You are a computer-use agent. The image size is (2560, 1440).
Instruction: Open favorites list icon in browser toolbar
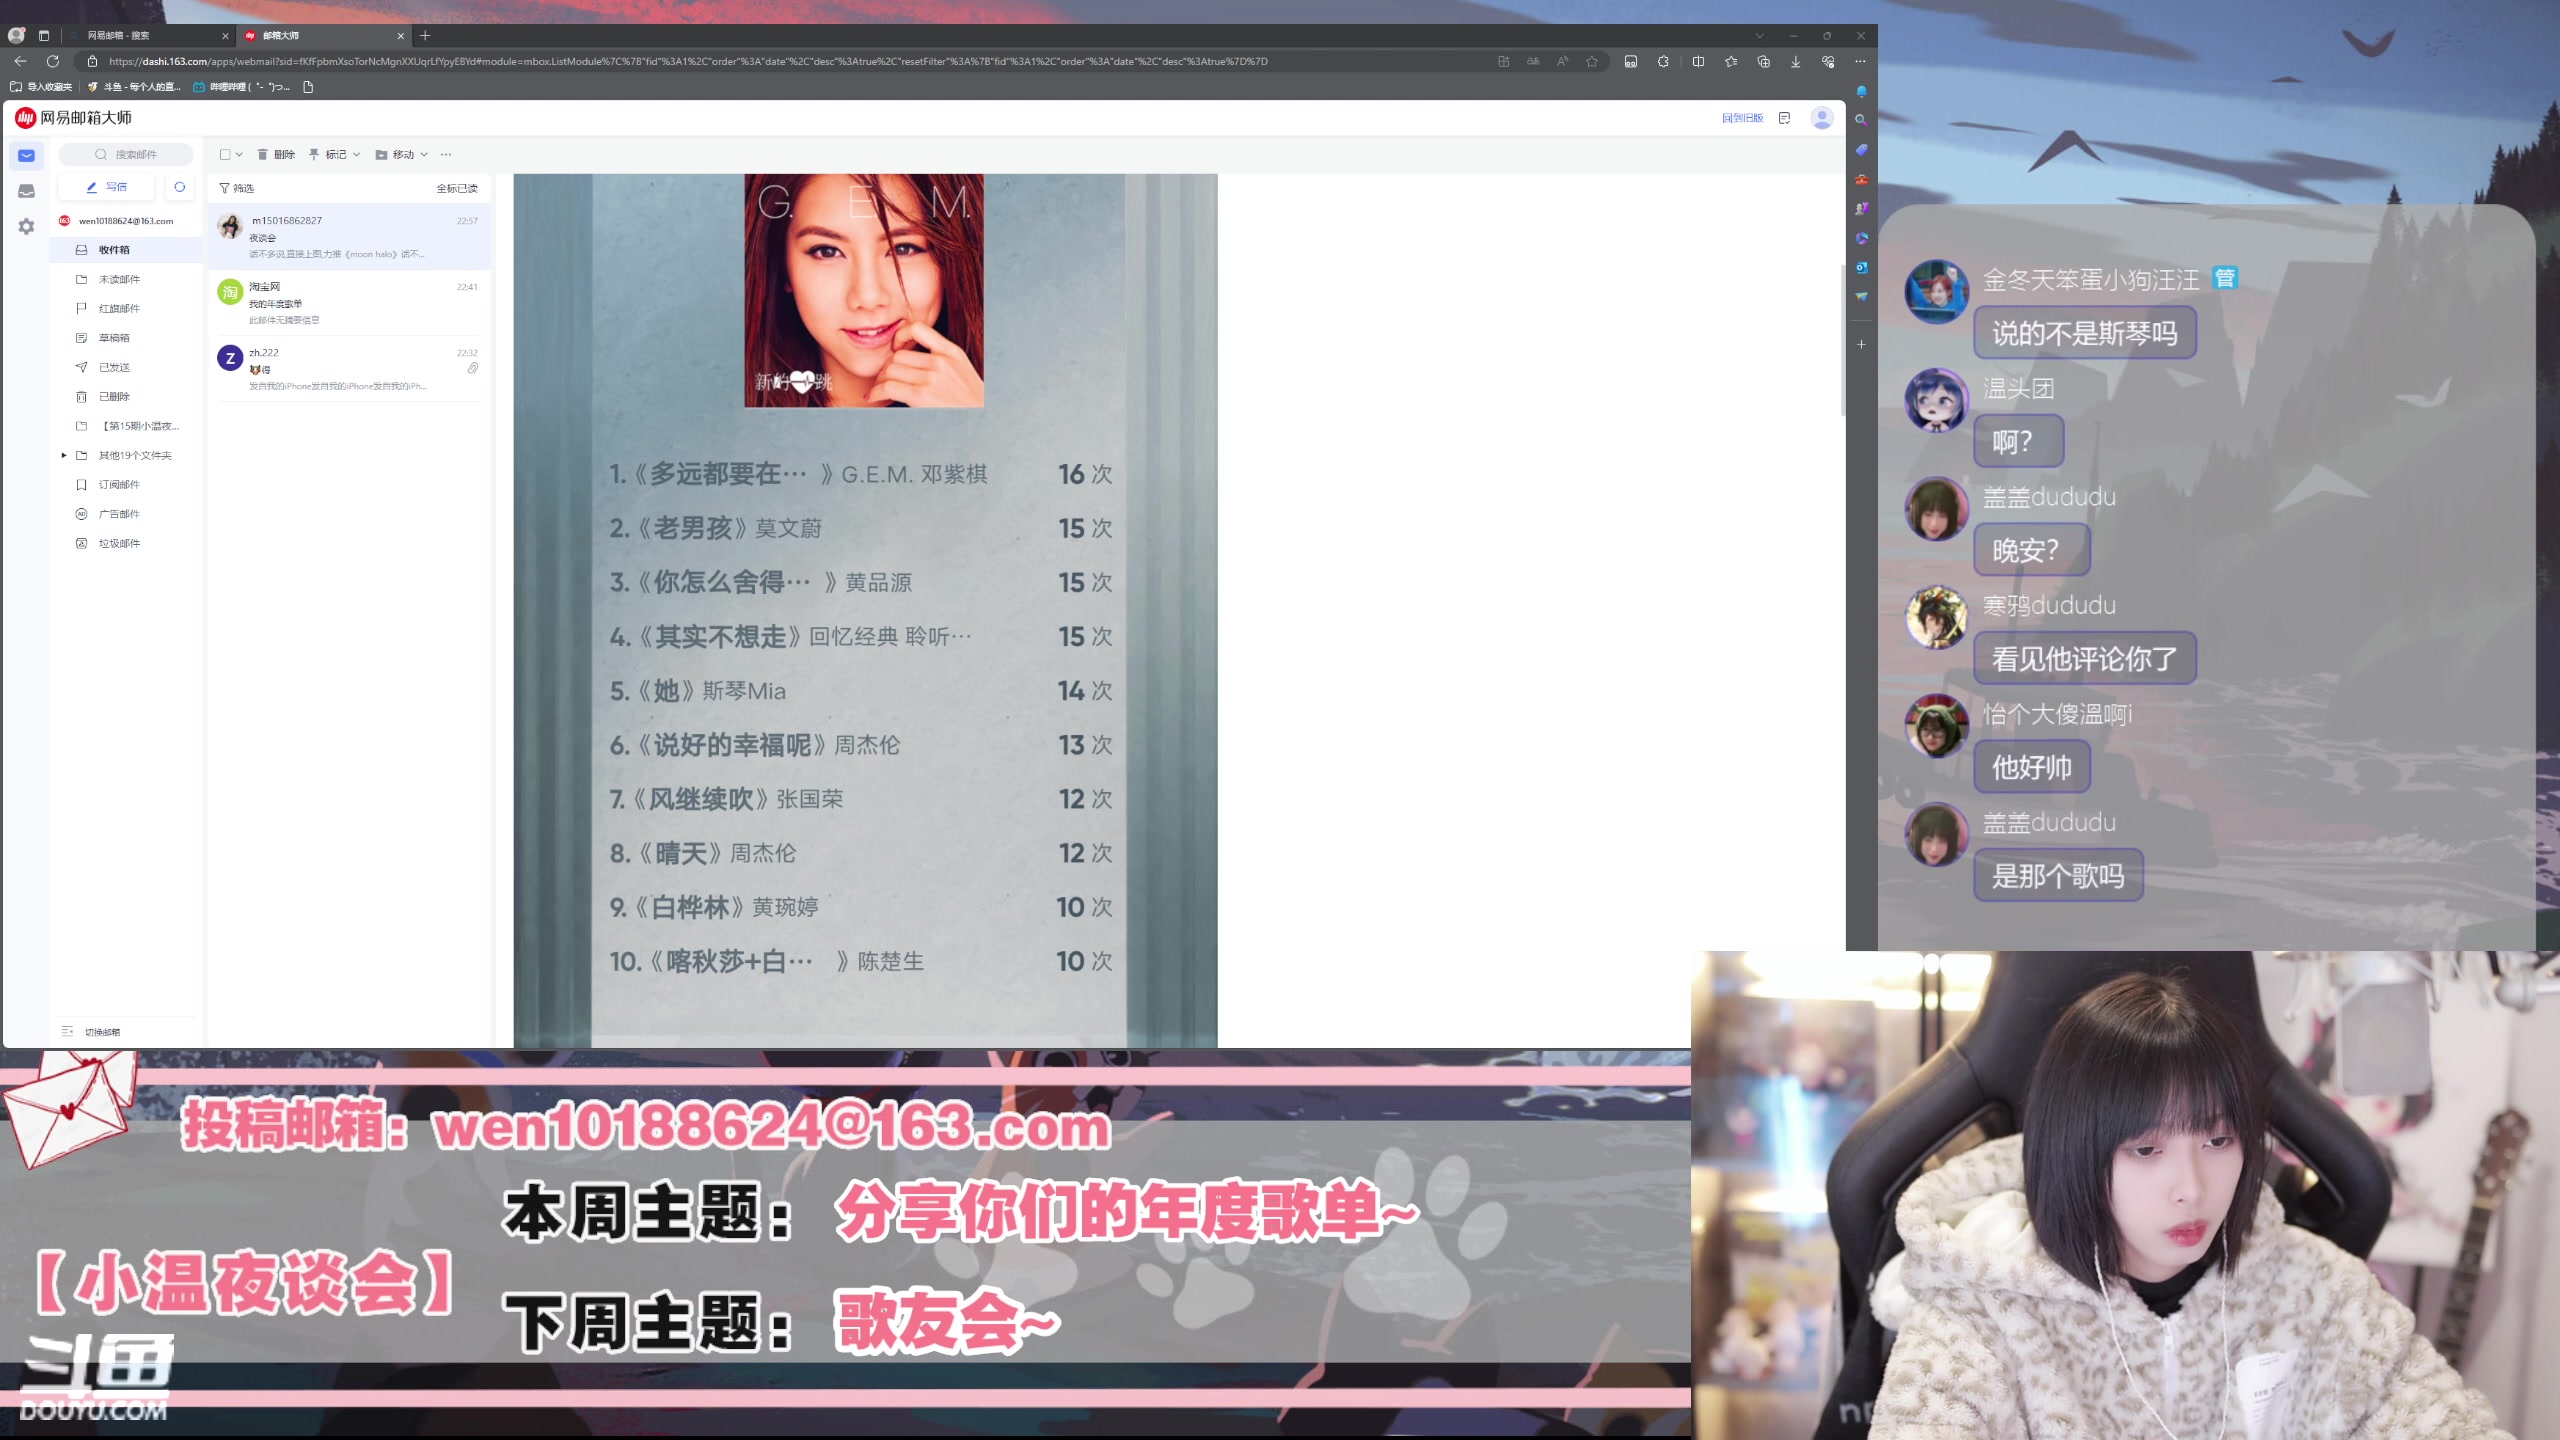click(x=1731, y=61)
